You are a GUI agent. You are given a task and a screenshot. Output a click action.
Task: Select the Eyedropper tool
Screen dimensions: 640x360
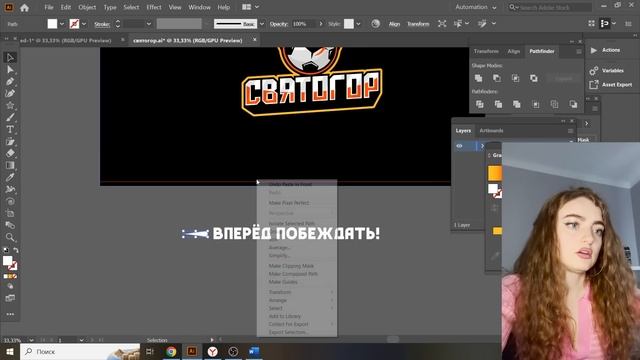click(10, 177)
